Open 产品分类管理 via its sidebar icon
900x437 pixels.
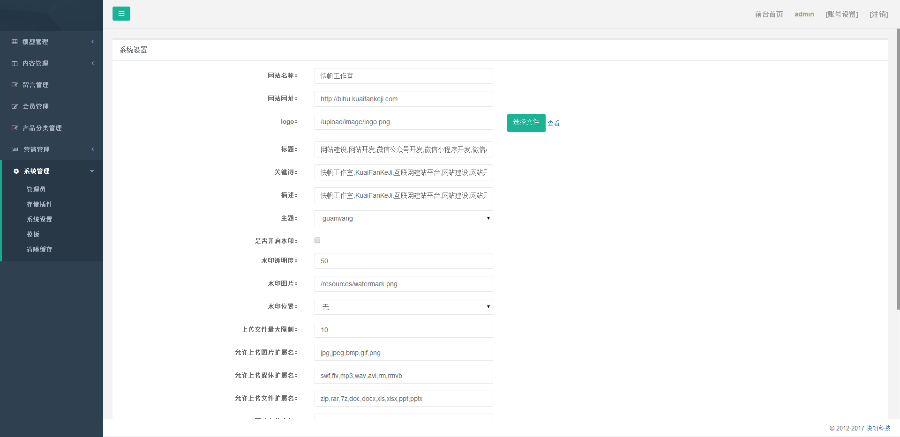tap(15, 128)
